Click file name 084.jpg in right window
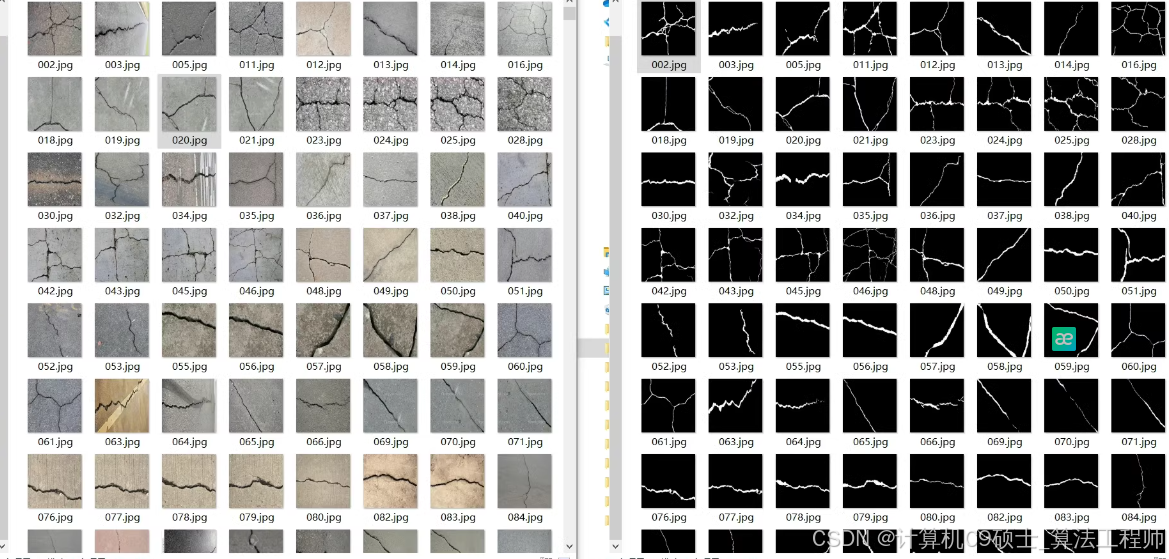 pyautogui.click(x=1138, y=517)
